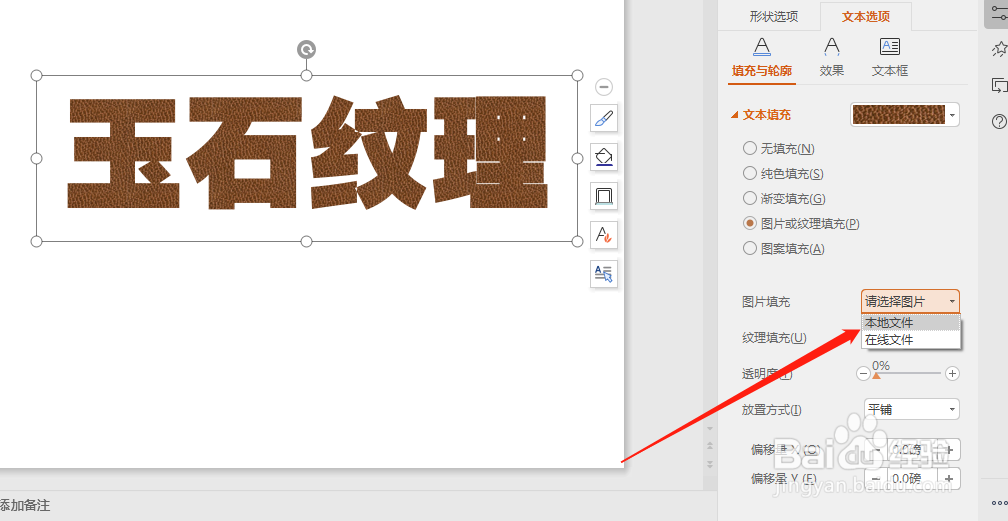
Task: Choose 本地文件 from the list
Action: click(x=911, y=323)
